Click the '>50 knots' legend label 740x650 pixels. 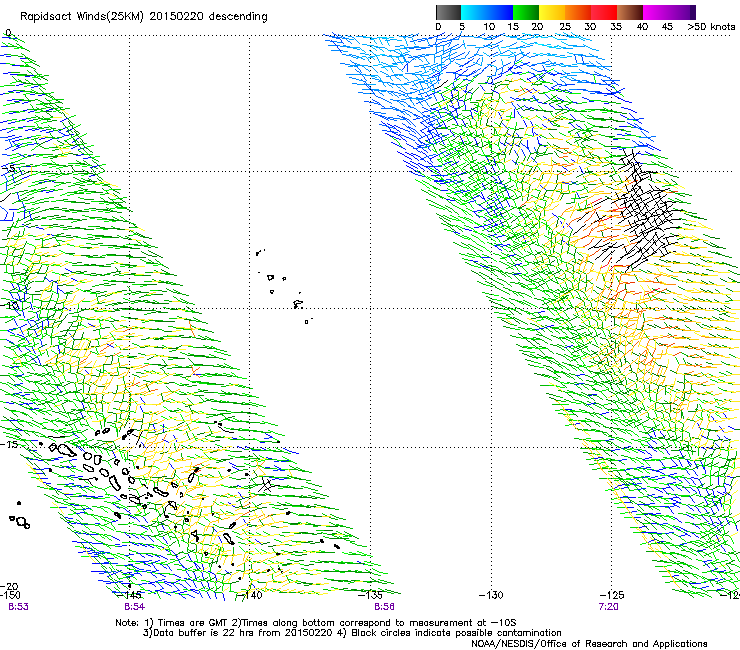[711, 27]
